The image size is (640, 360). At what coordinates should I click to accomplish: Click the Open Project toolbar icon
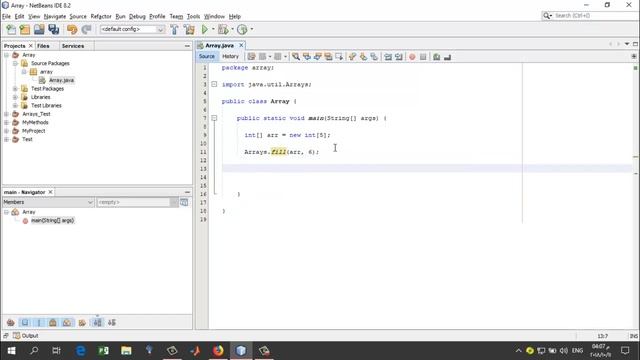[39, 29]
